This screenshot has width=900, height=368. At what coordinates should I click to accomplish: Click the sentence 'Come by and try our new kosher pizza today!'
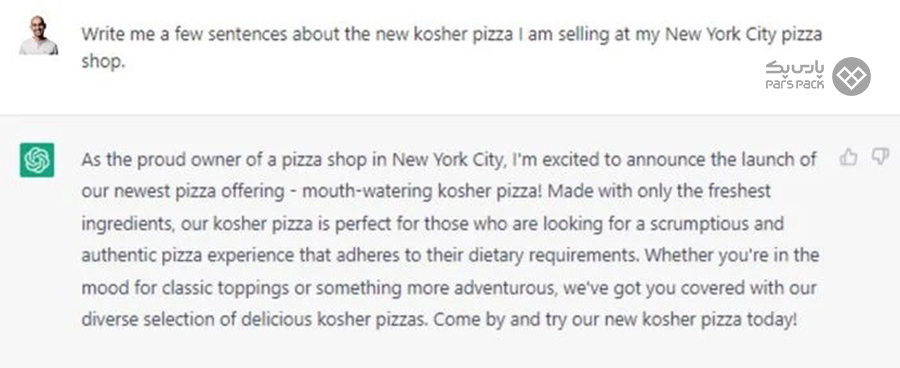615,319
